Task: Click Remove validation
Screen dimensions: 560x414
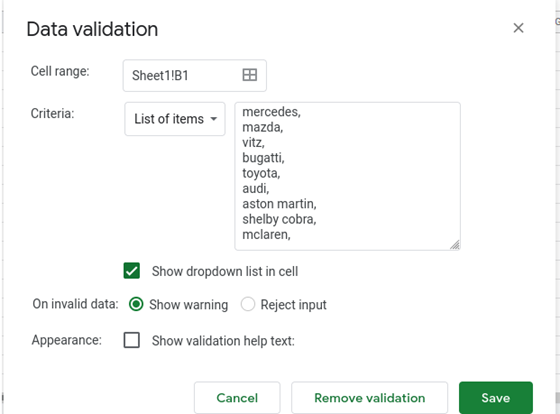Action: pos(369,398)
